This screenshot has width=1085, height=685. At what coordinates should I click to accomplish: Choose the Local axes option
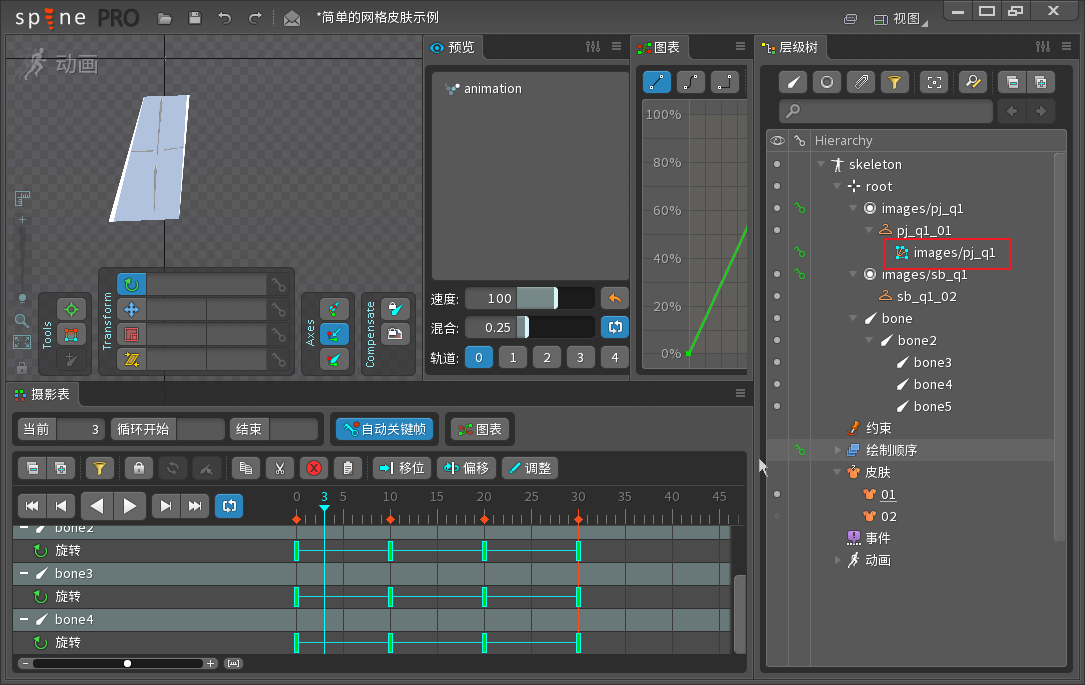coord(334,309)
